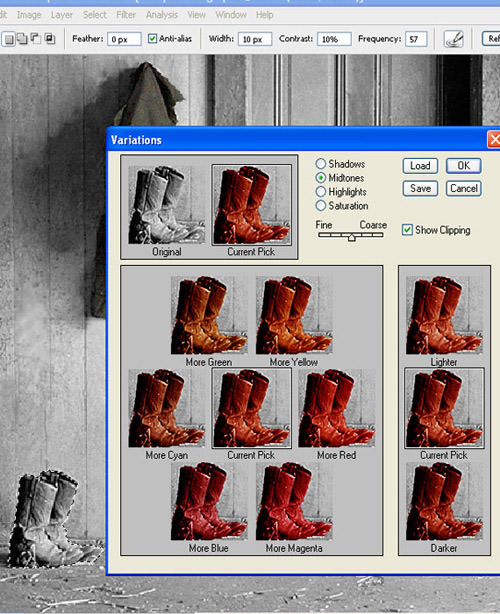Select the Add to selection icon
Image resolution: width=500 pixels, height=614 pixels.
[x=22, y=39]
